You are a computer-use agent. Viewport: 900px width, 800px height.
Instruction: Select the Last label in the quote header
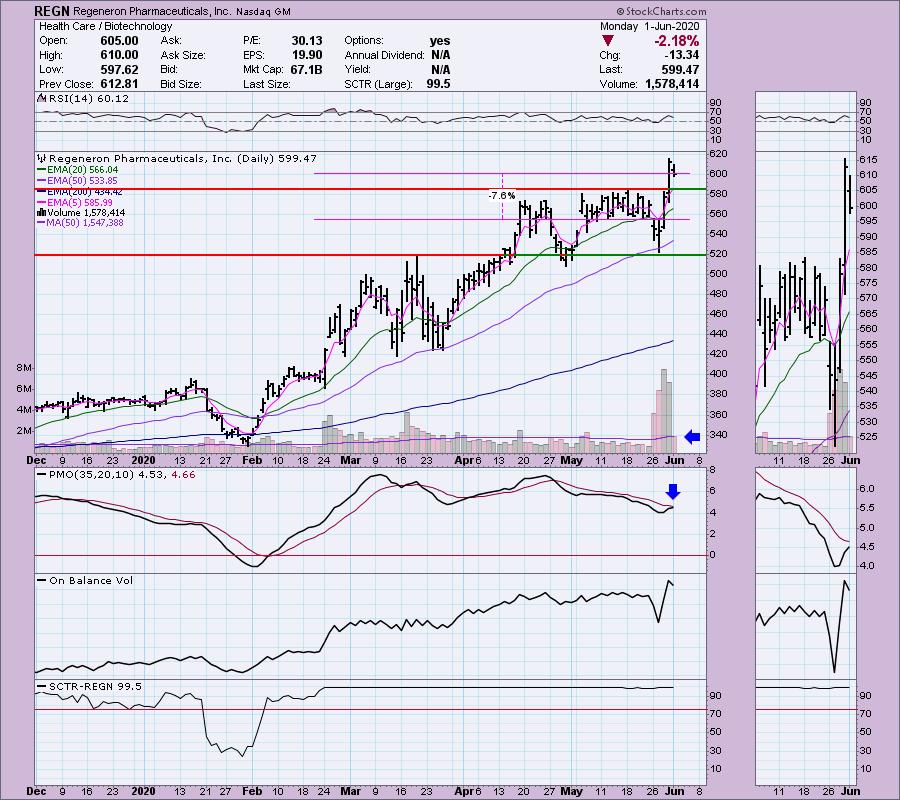pyautogui.click(x=611, y=69)
